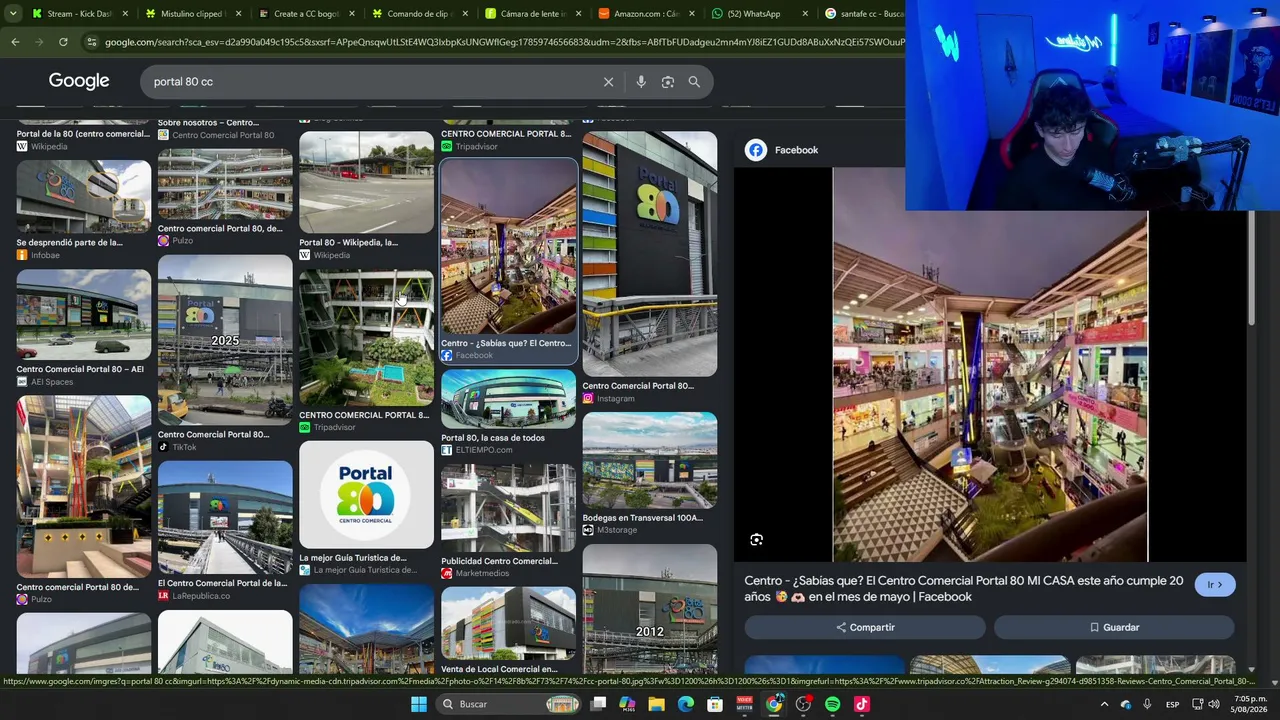Open the ELTIEMPO.com 'Portal 80, la casa de todos' result
This screenshot has width=1280, height=720.
[508, 412]
